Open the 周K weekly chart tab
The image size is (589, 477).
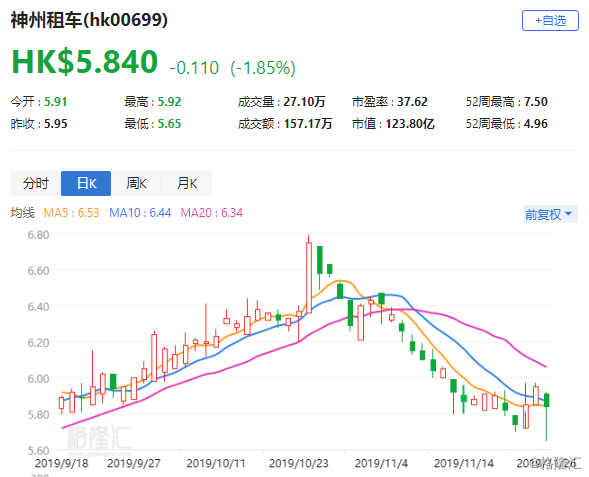[136, 183]
